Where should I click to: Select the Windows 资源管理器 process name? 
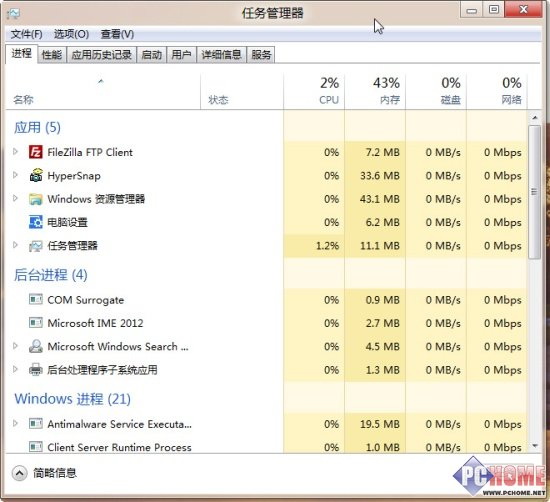(x=96, y=199)
